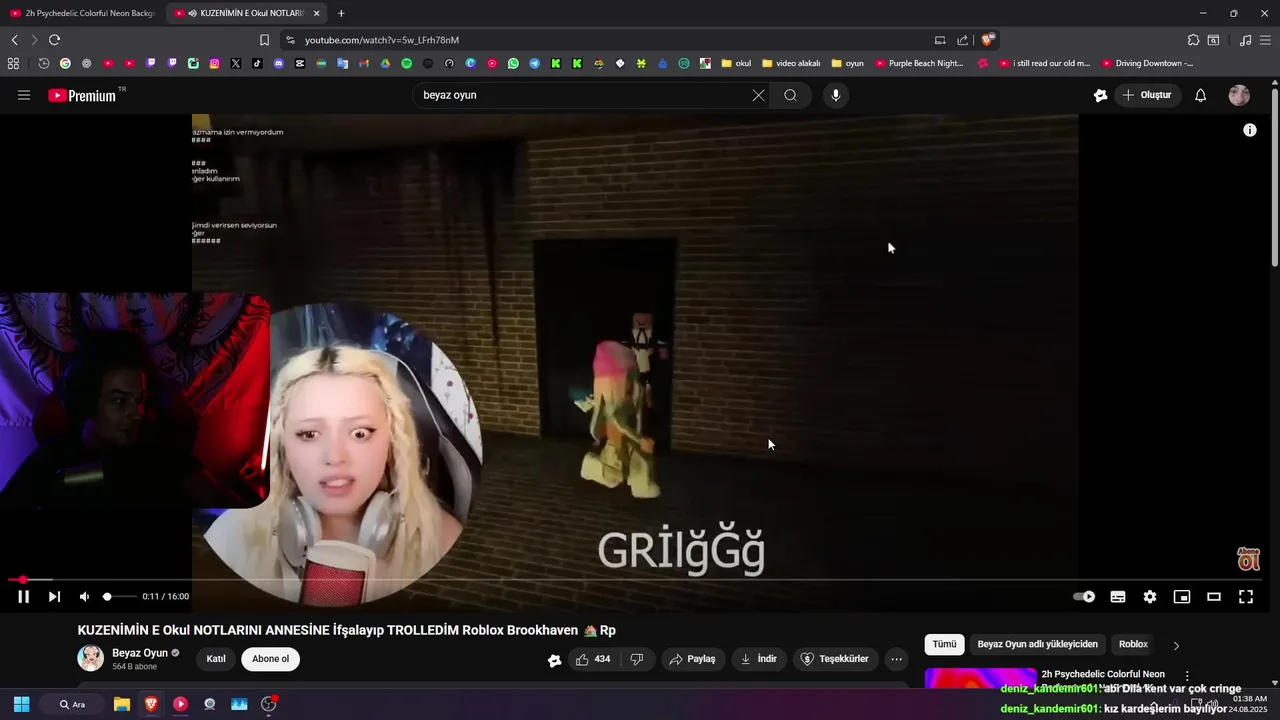Switch to the '2h Psychedelic Colorful Neon' browser tab

pos(82,13)
